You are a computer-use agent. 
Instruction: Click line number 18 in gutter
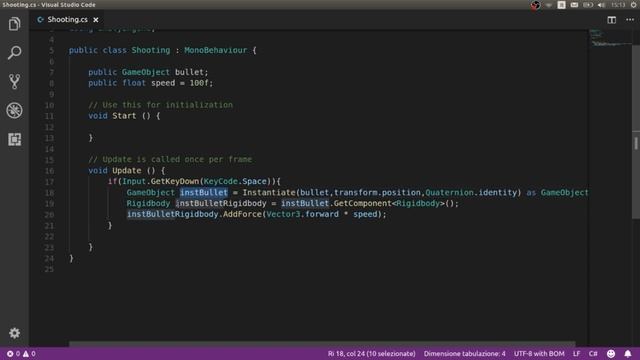(x=49, y=193)
